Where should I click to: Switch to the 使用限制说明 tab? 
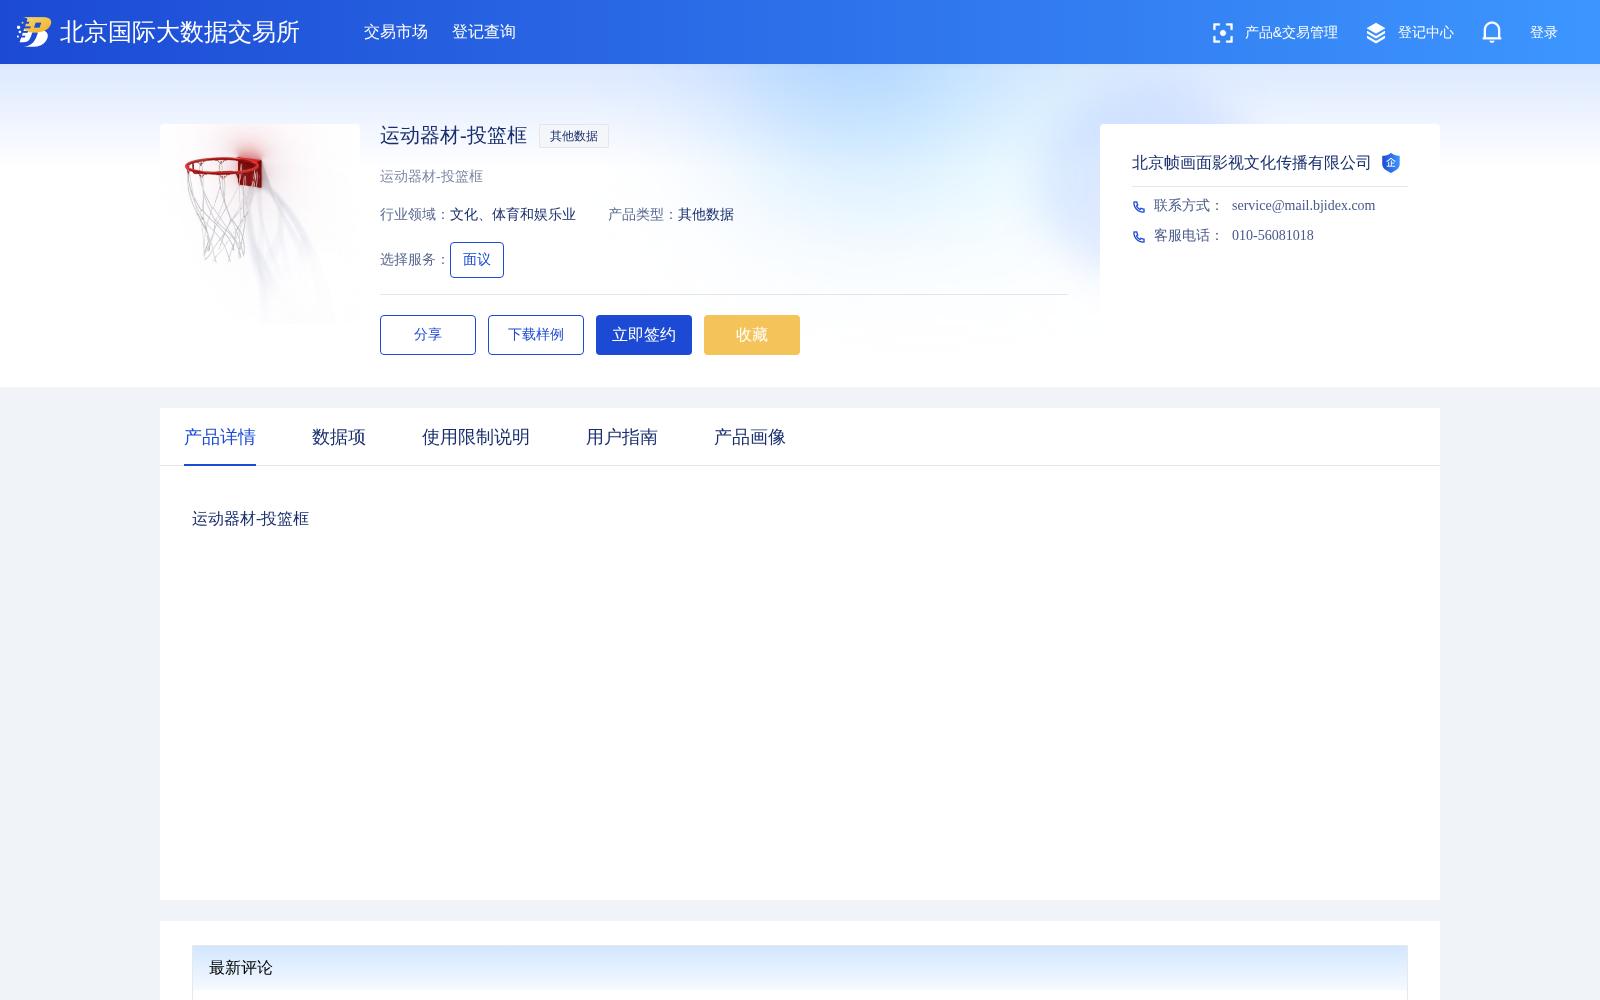tap(476, 437)
